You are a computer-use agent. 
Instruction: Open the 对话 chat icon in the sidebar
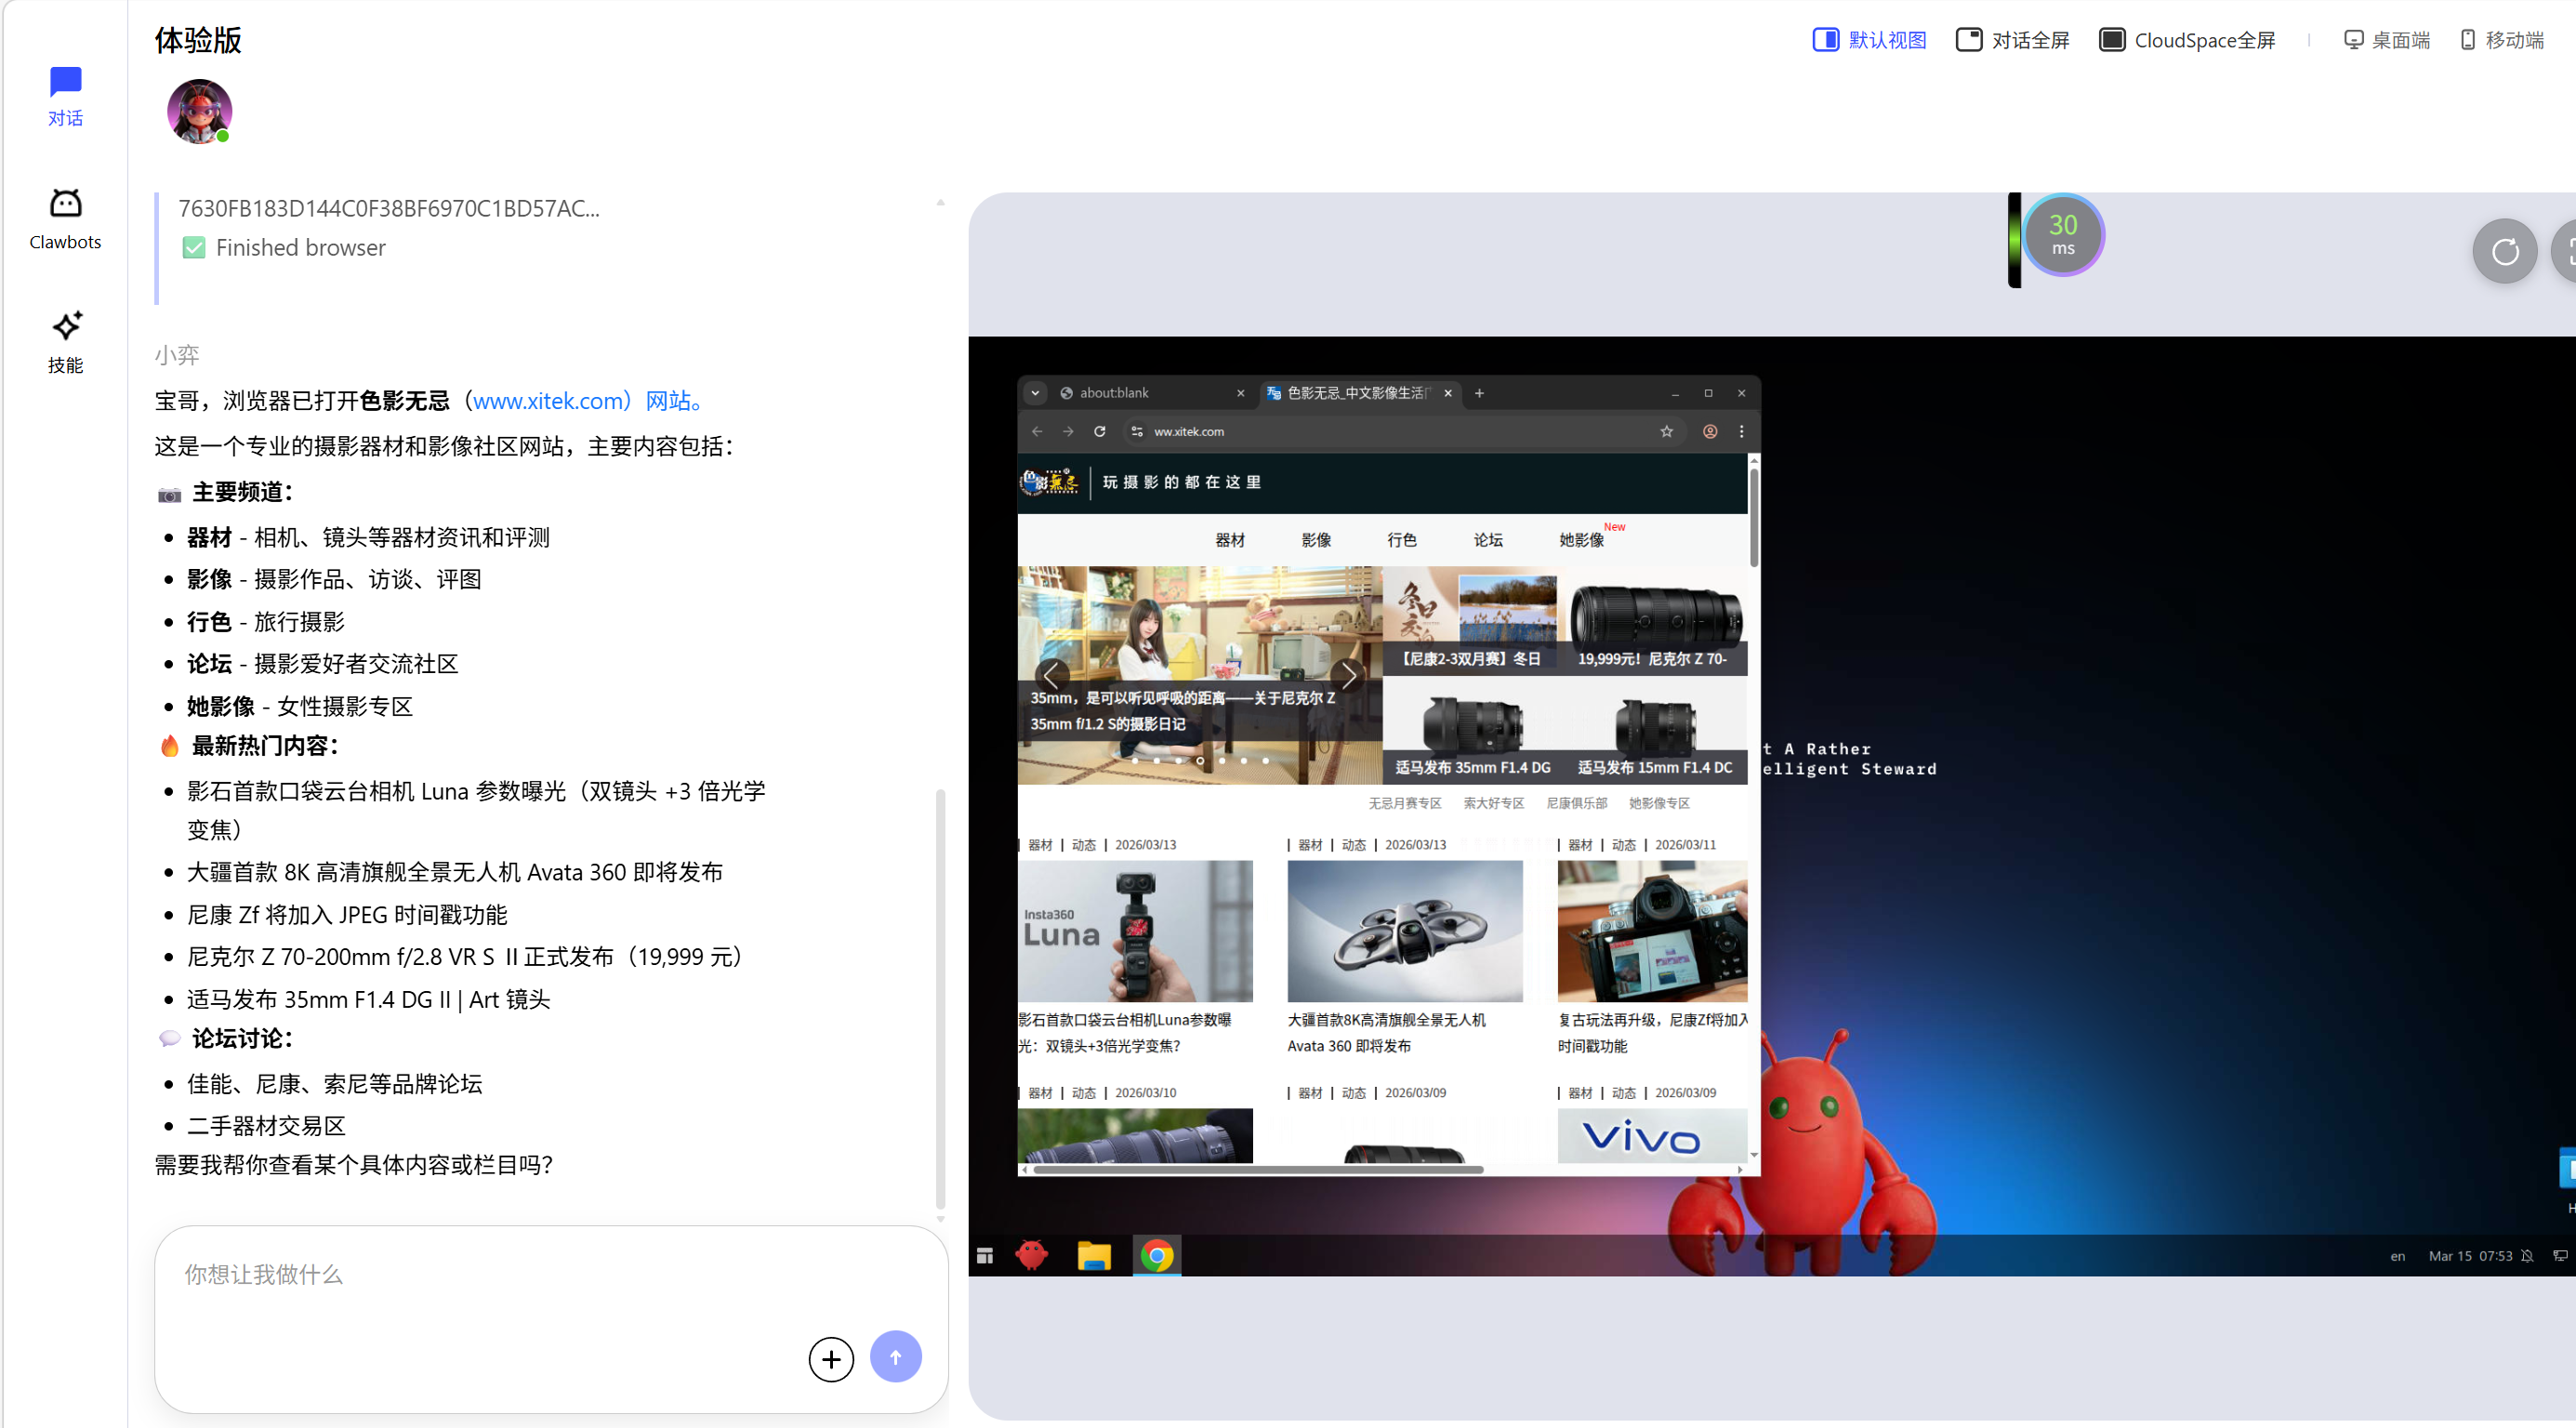(65, 96)
